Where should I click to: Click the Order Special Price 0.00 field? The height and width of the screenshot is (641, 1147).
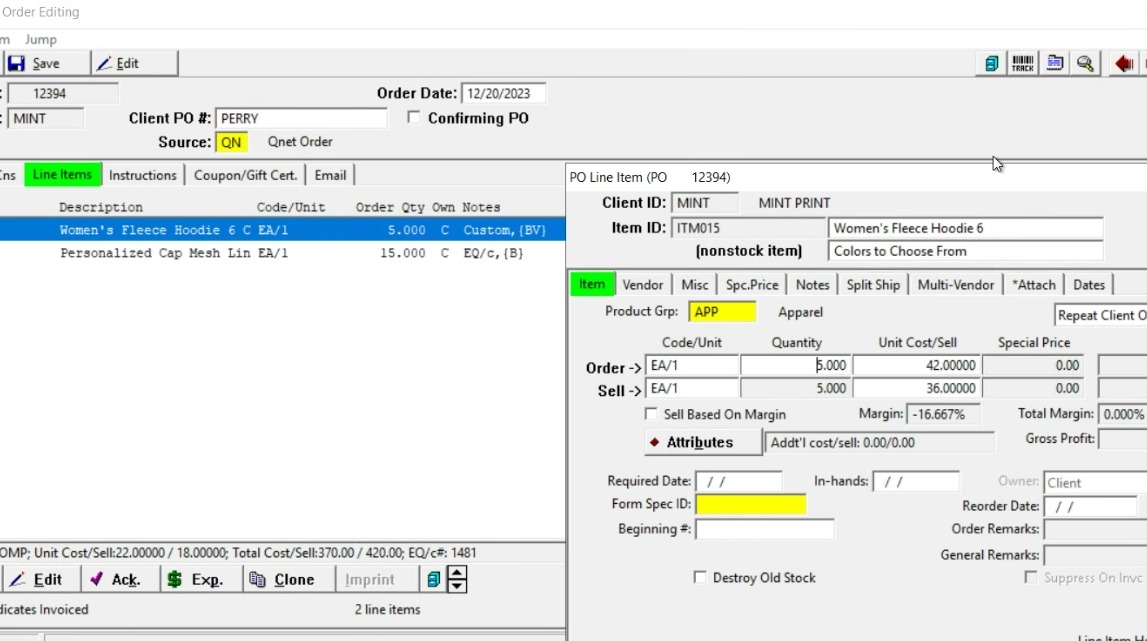point(1033,365)
